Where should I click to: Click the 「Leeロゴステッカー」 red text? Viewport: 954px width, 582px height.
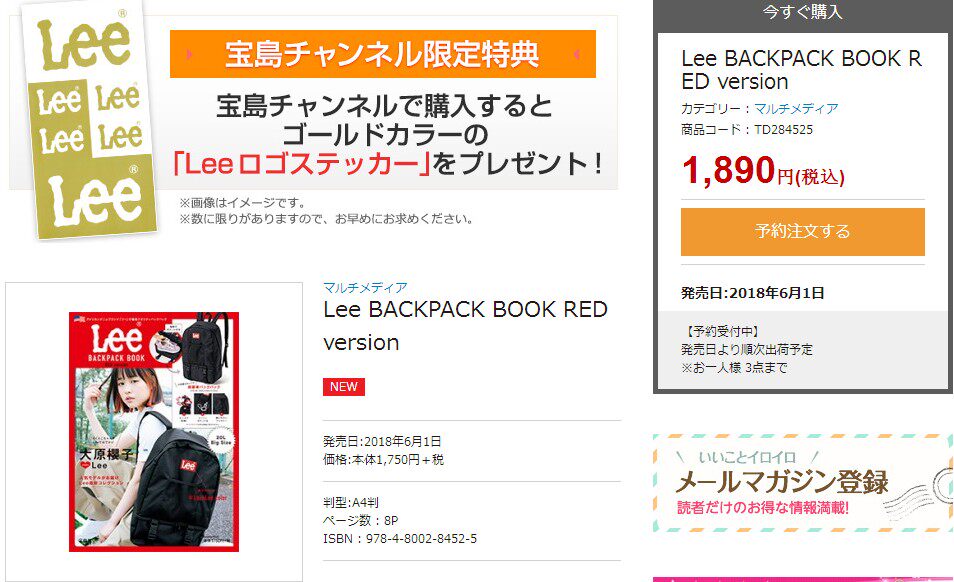coord(302,164)
